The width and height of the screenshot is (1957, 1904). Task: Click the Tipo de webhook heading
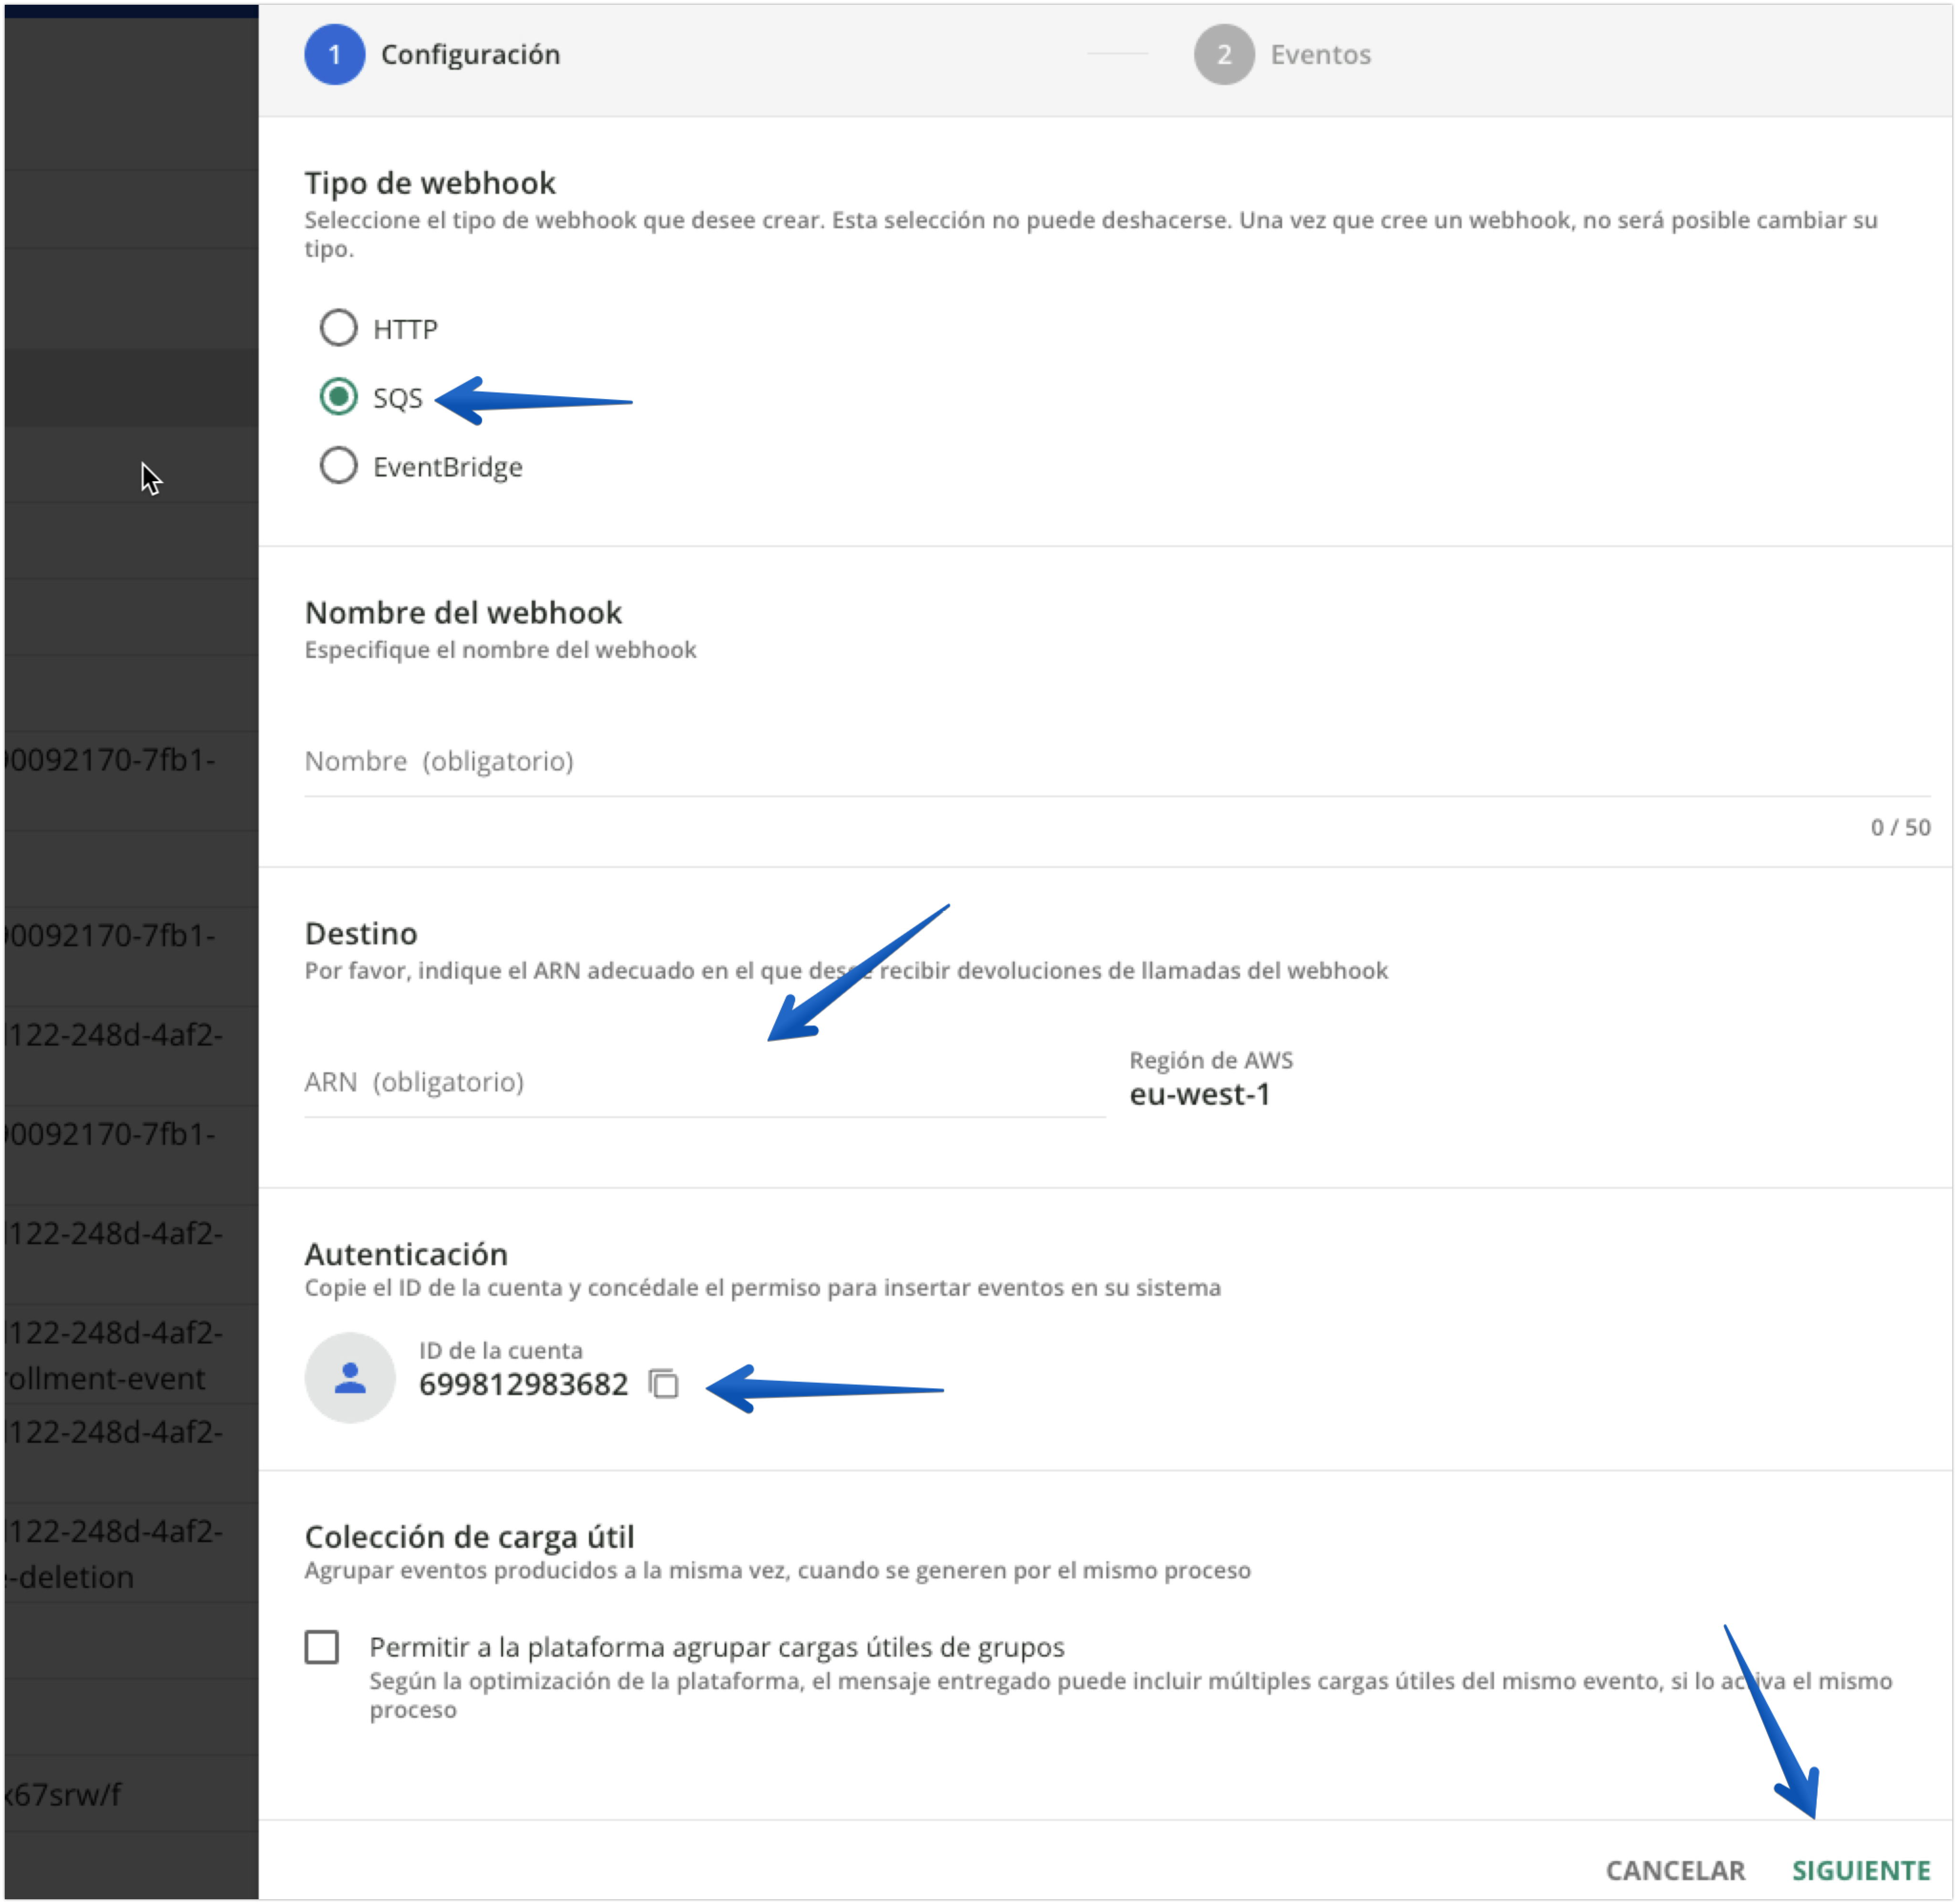[x=430, y=183]
